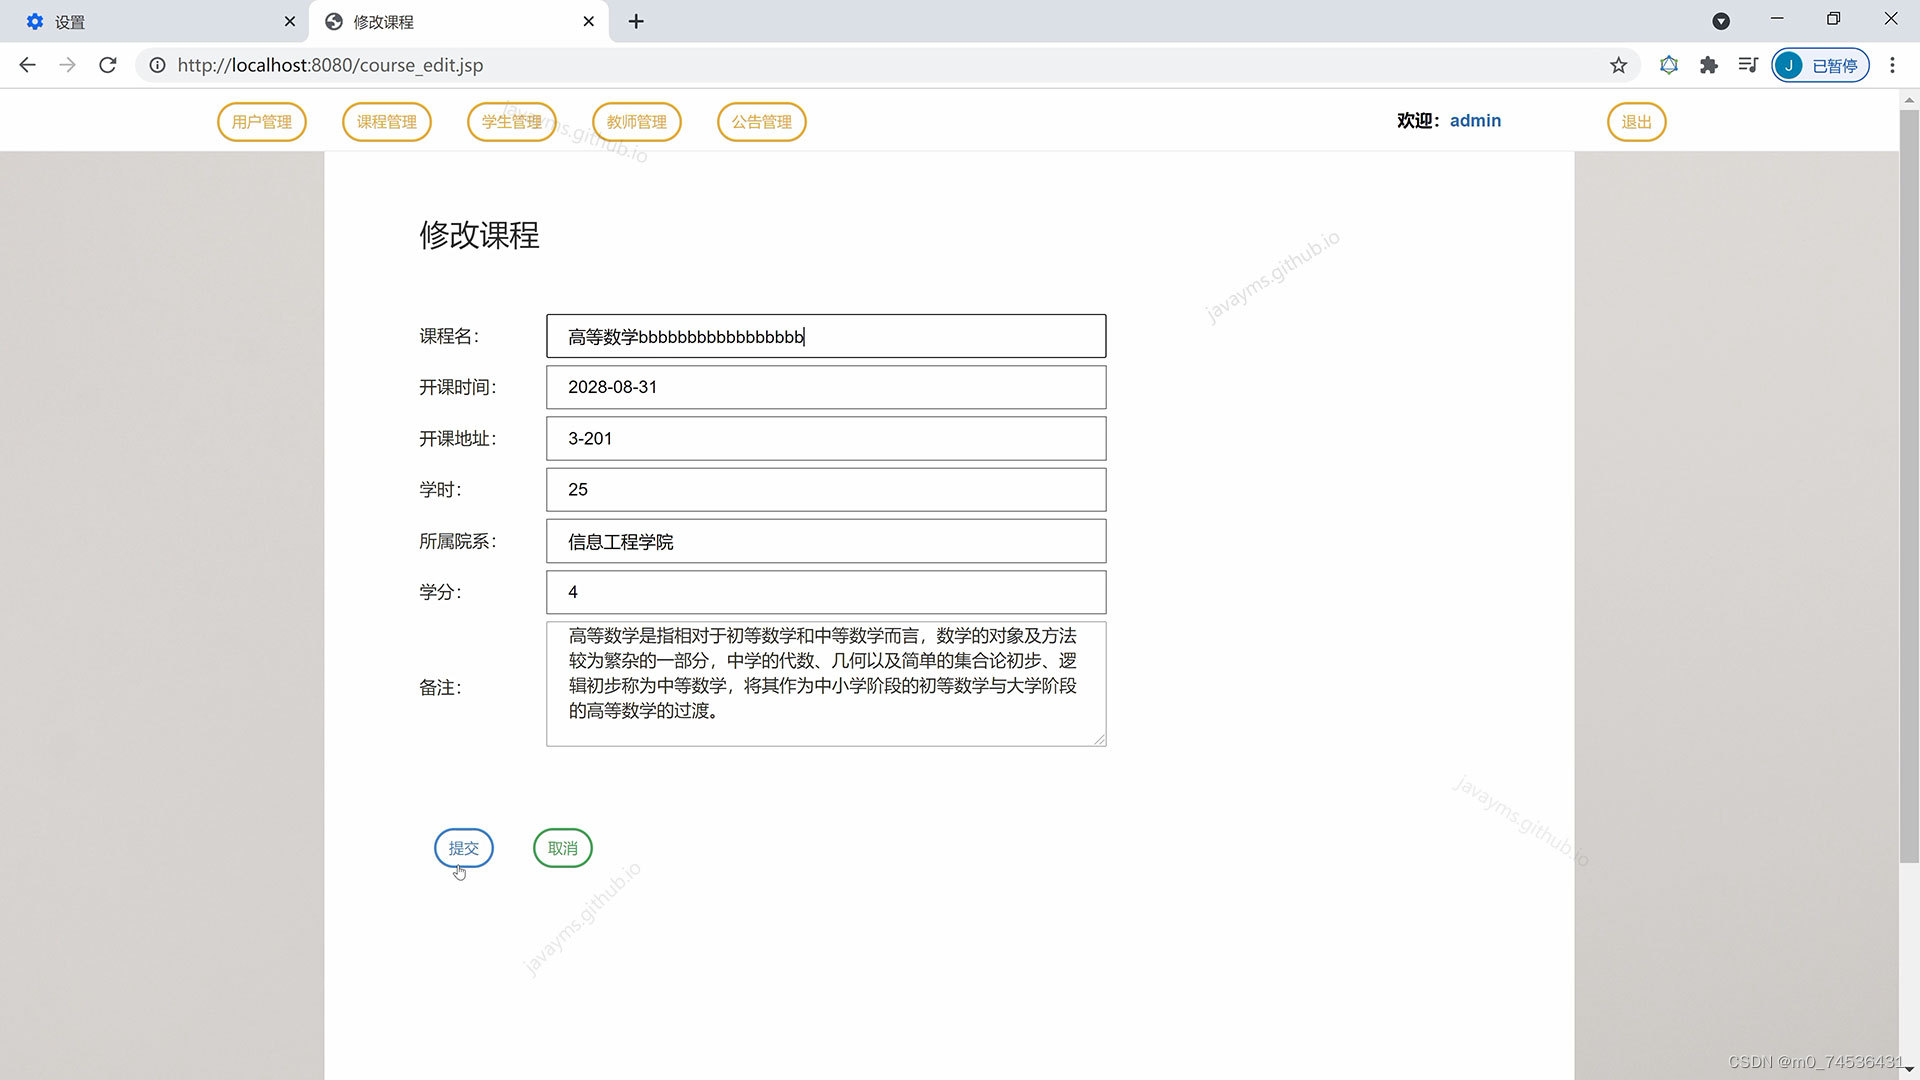This screenshot has height=1080, width=1920.
Task: Click the 开课地址: label
Action: (x=458, y=438)
